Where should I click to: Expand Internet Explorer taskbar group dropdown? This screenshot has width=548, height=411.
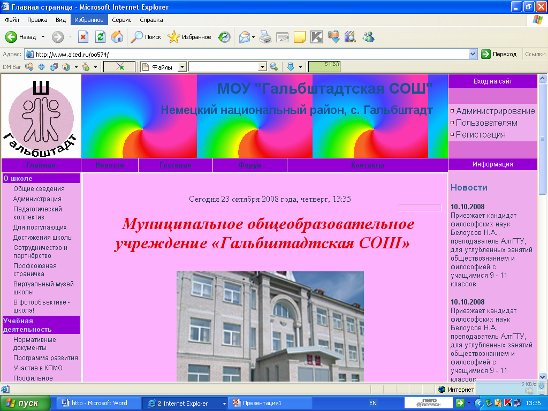pyautogui.click(x=224, y=403)
